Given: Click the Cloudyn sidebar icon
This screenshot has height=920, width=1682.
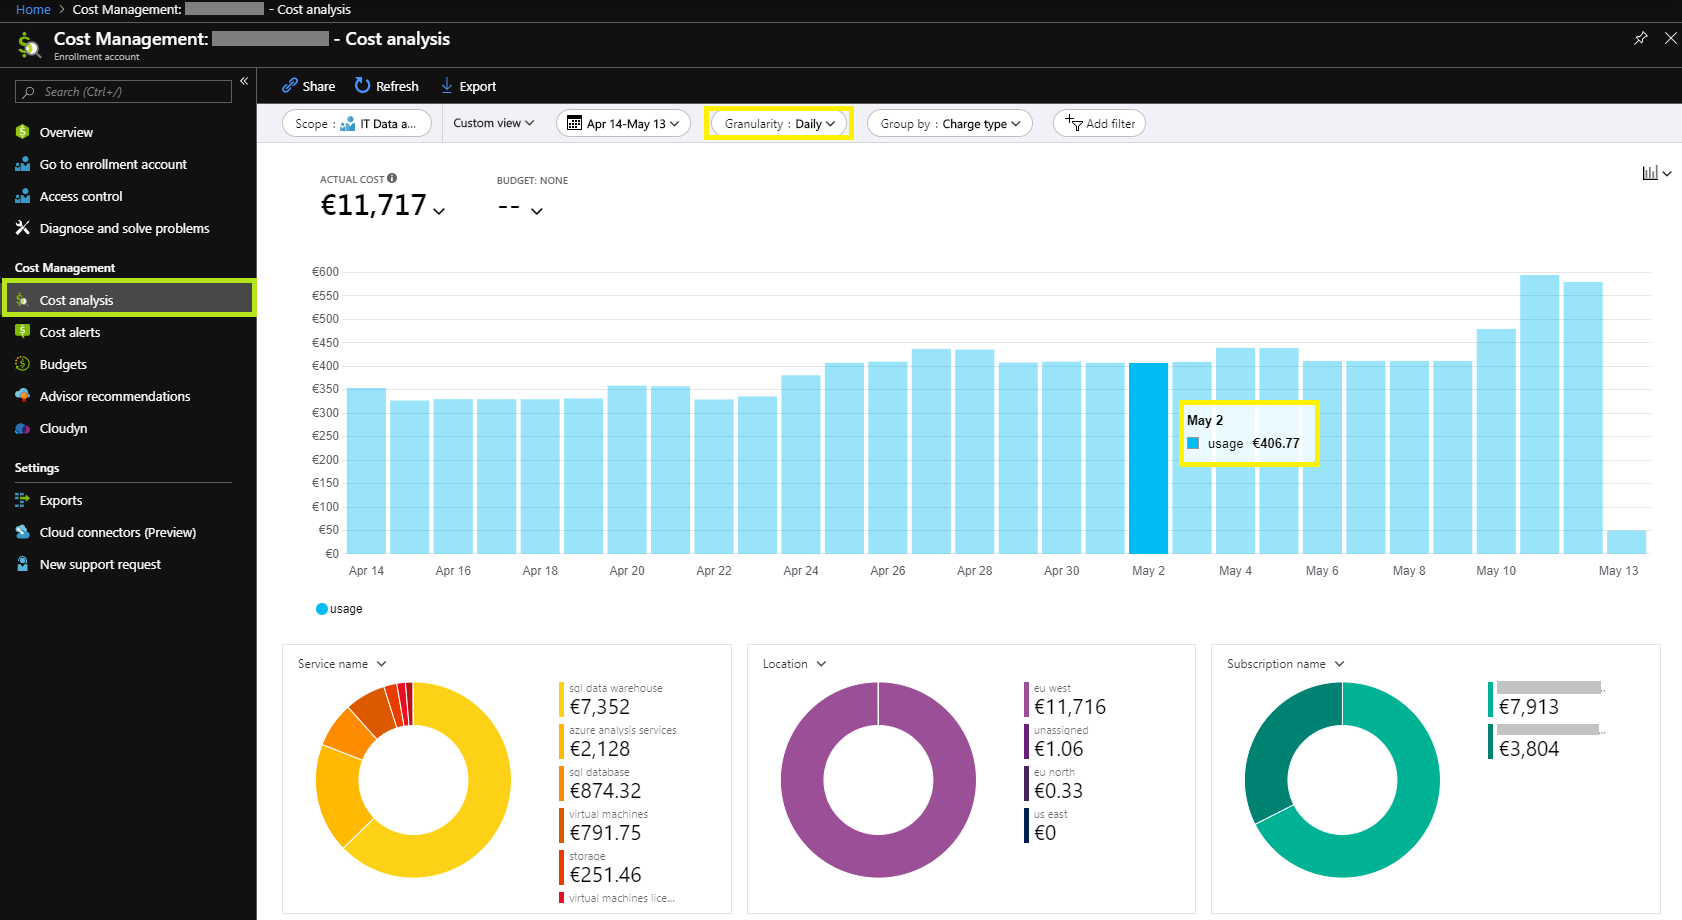Looking at the screenshot, I should 22,428.
